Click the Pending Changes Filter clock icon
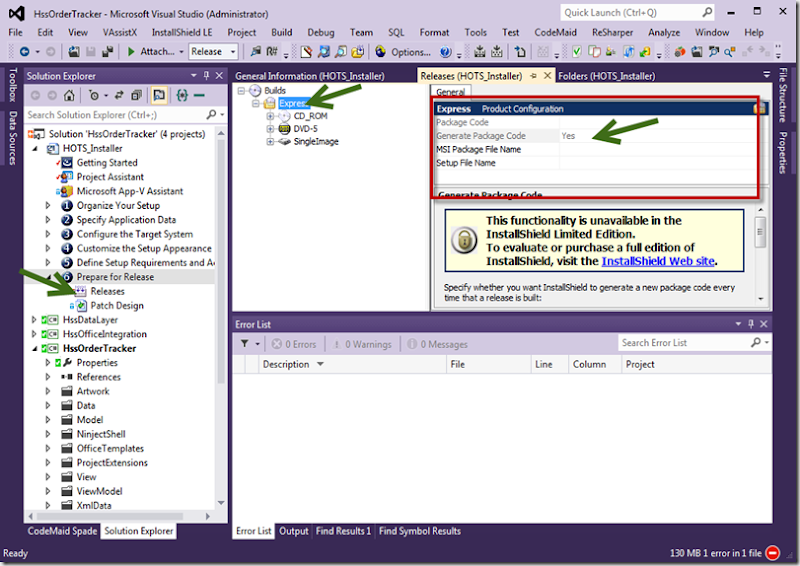 pos(94,95)
